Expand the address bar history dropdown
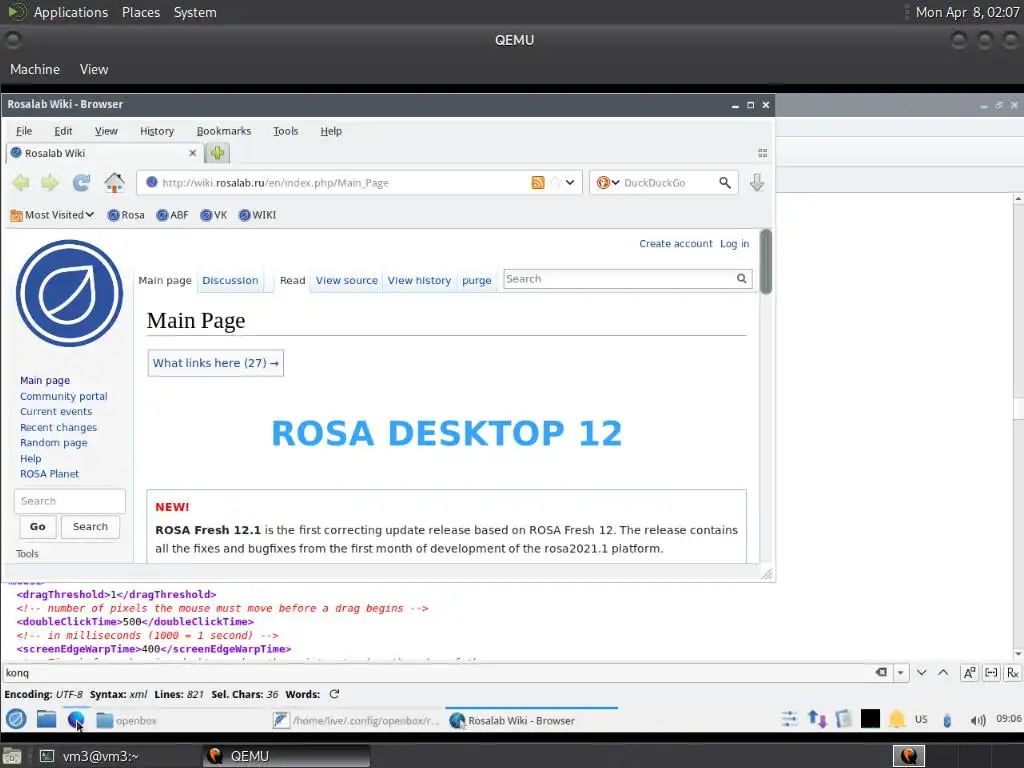This screenshot has width=1024, height=768. [x=570, y=183]
